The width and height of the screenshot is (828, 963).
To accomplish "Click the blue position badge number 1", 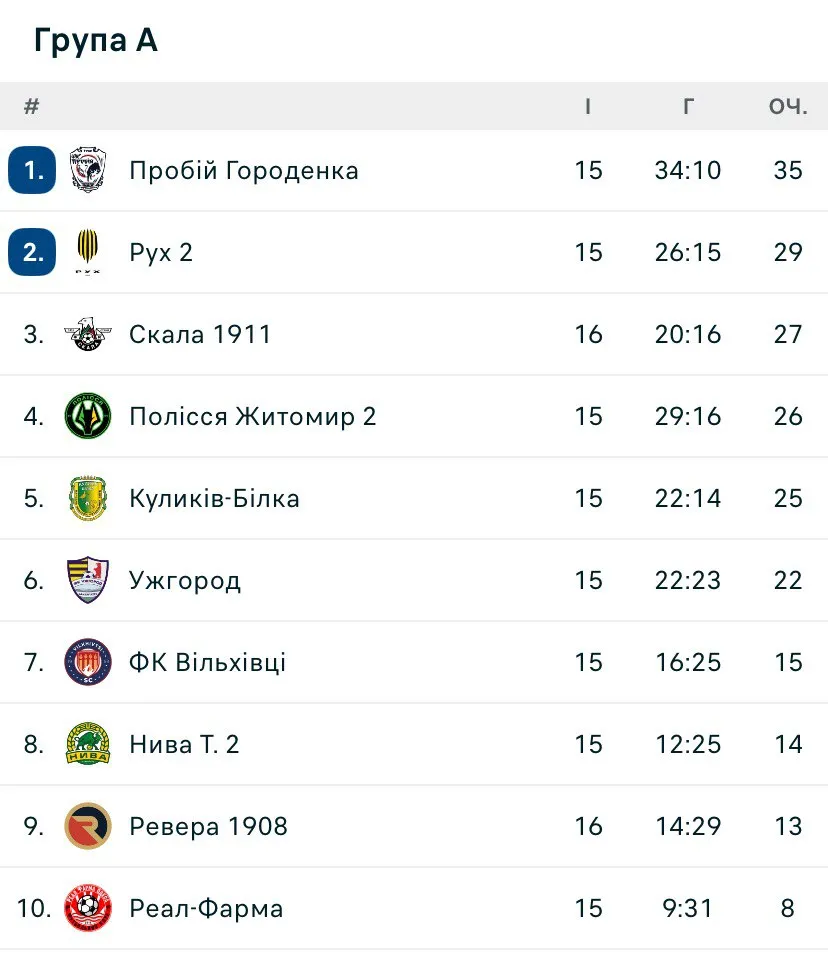I will [x=32, y=170].
